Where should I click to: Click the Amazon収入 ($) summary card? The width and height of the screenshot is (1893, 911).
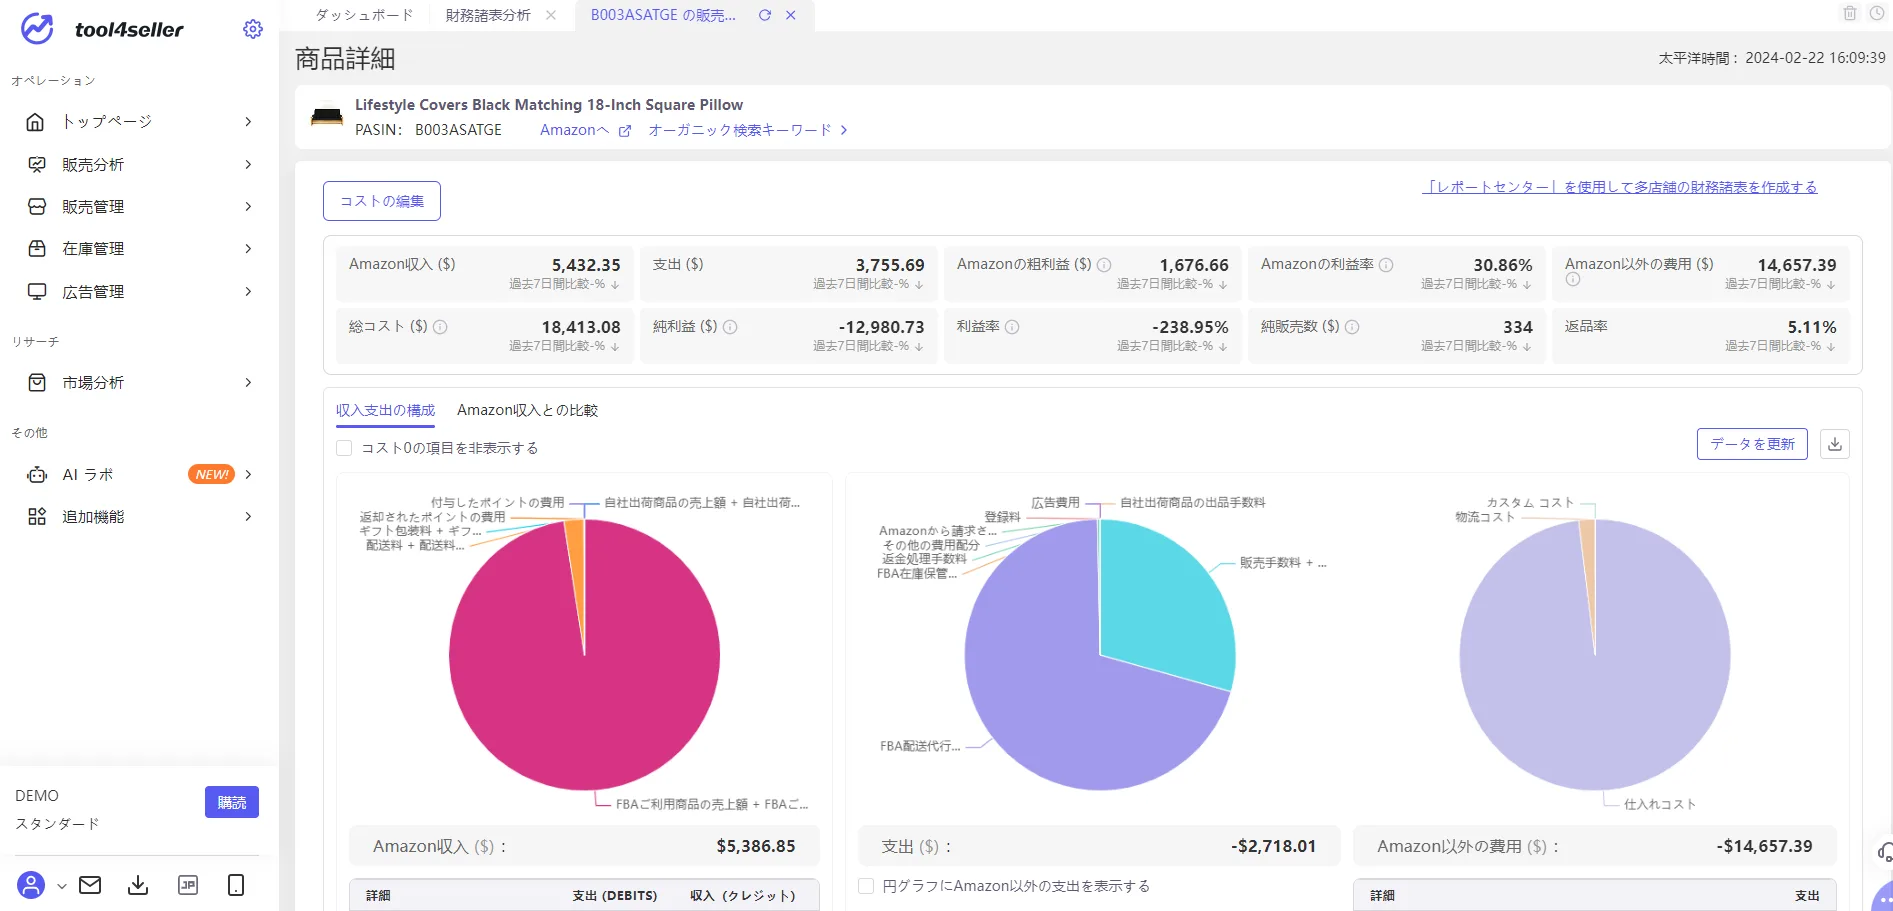(x=485, y=274)
